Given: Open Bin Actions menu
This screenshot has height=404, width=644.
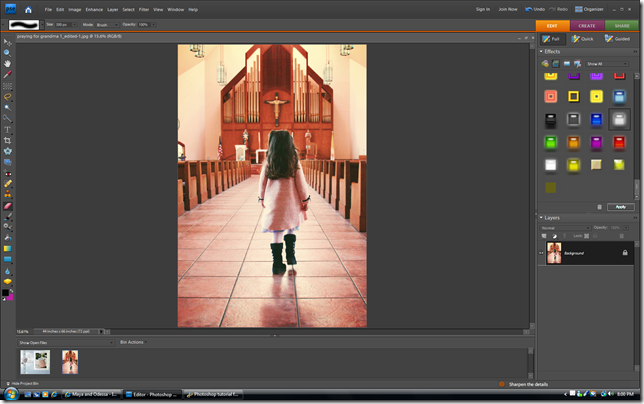Looking at the screenshot, I should 133,342.
